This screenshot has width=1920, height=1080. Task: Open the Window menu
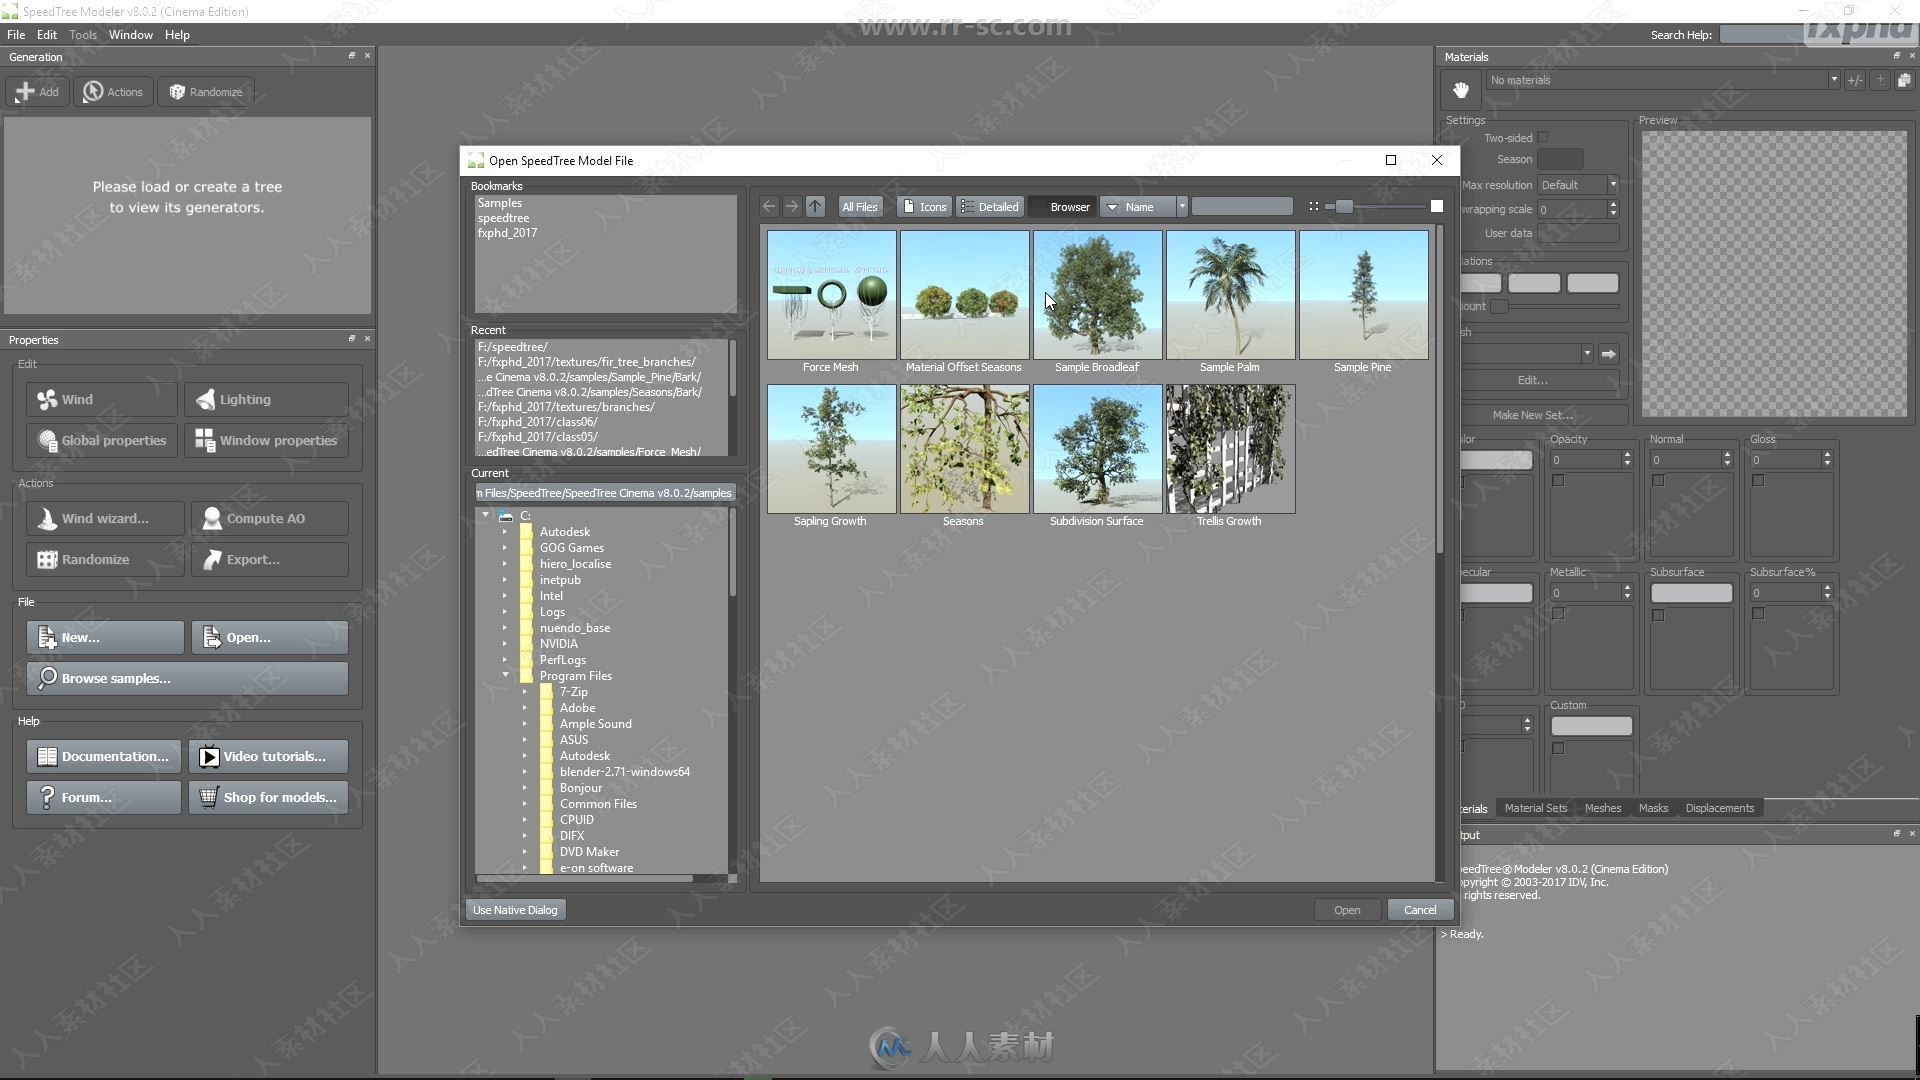(131, 35)
